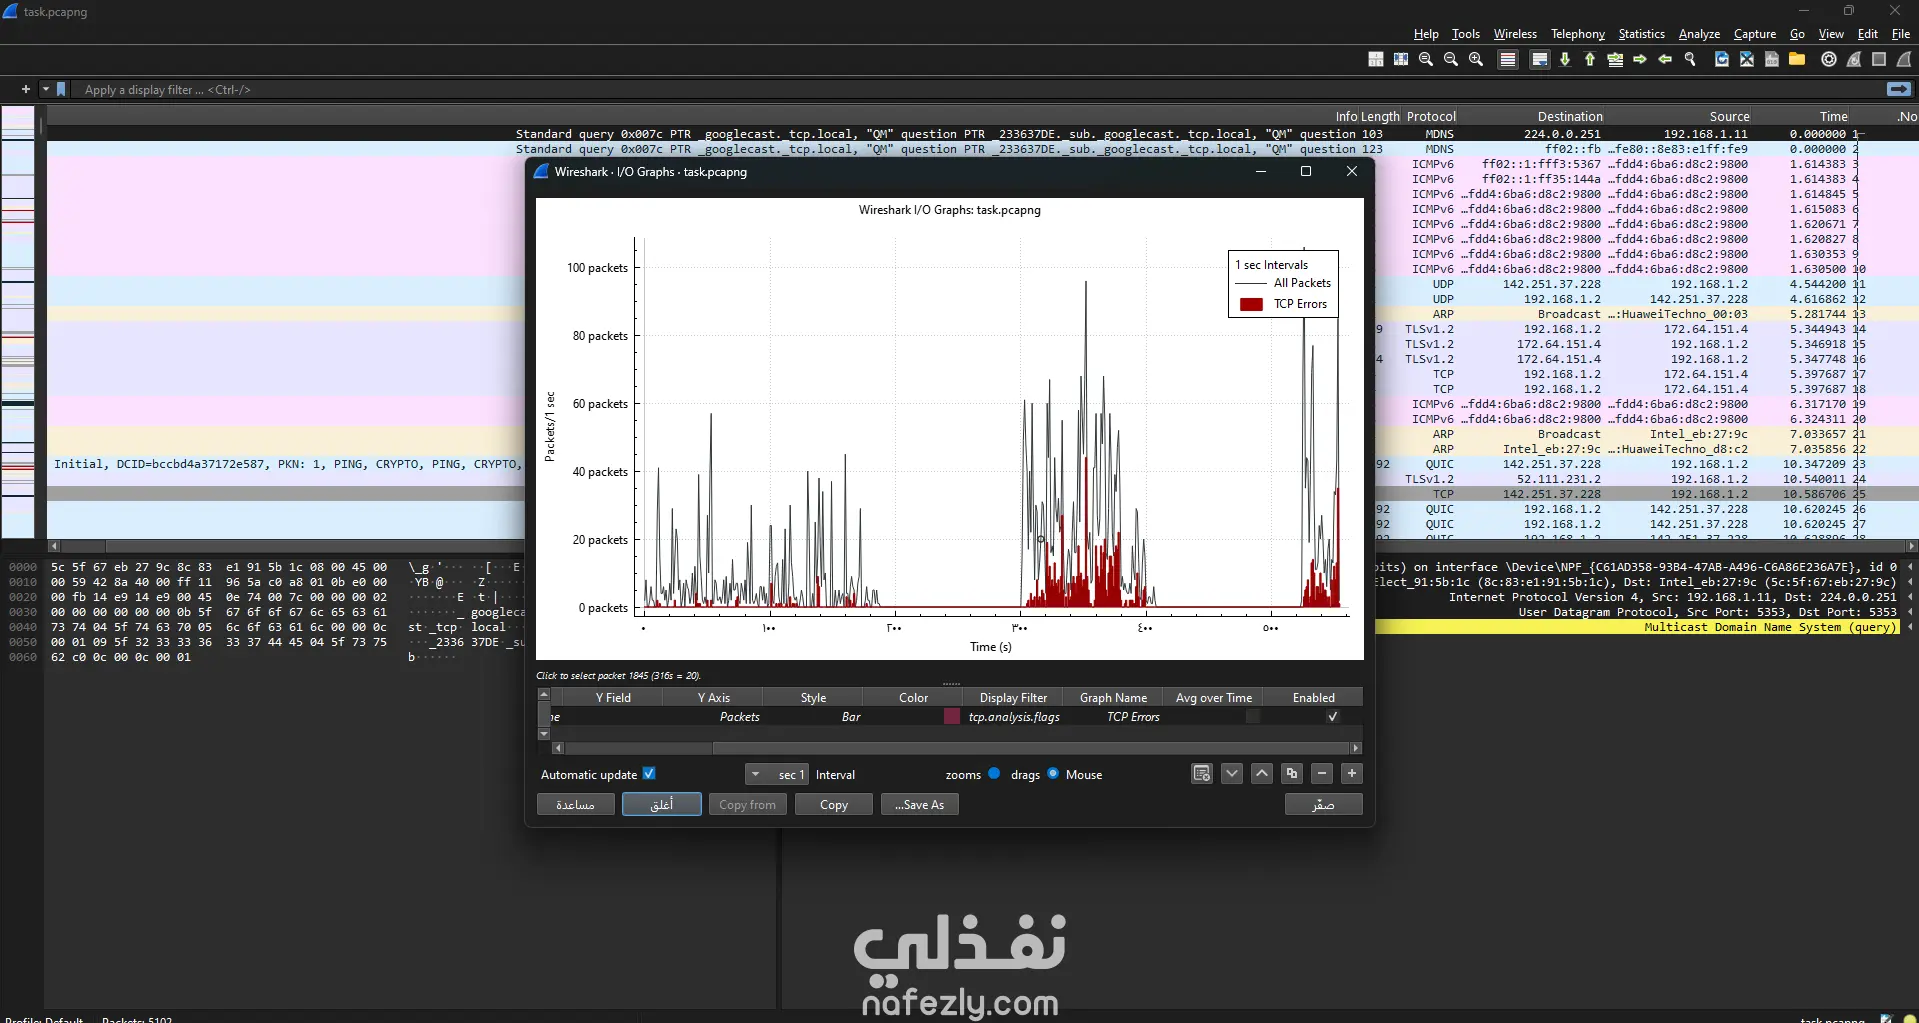Add a display filter button with the plus icon

click(26, 89)
